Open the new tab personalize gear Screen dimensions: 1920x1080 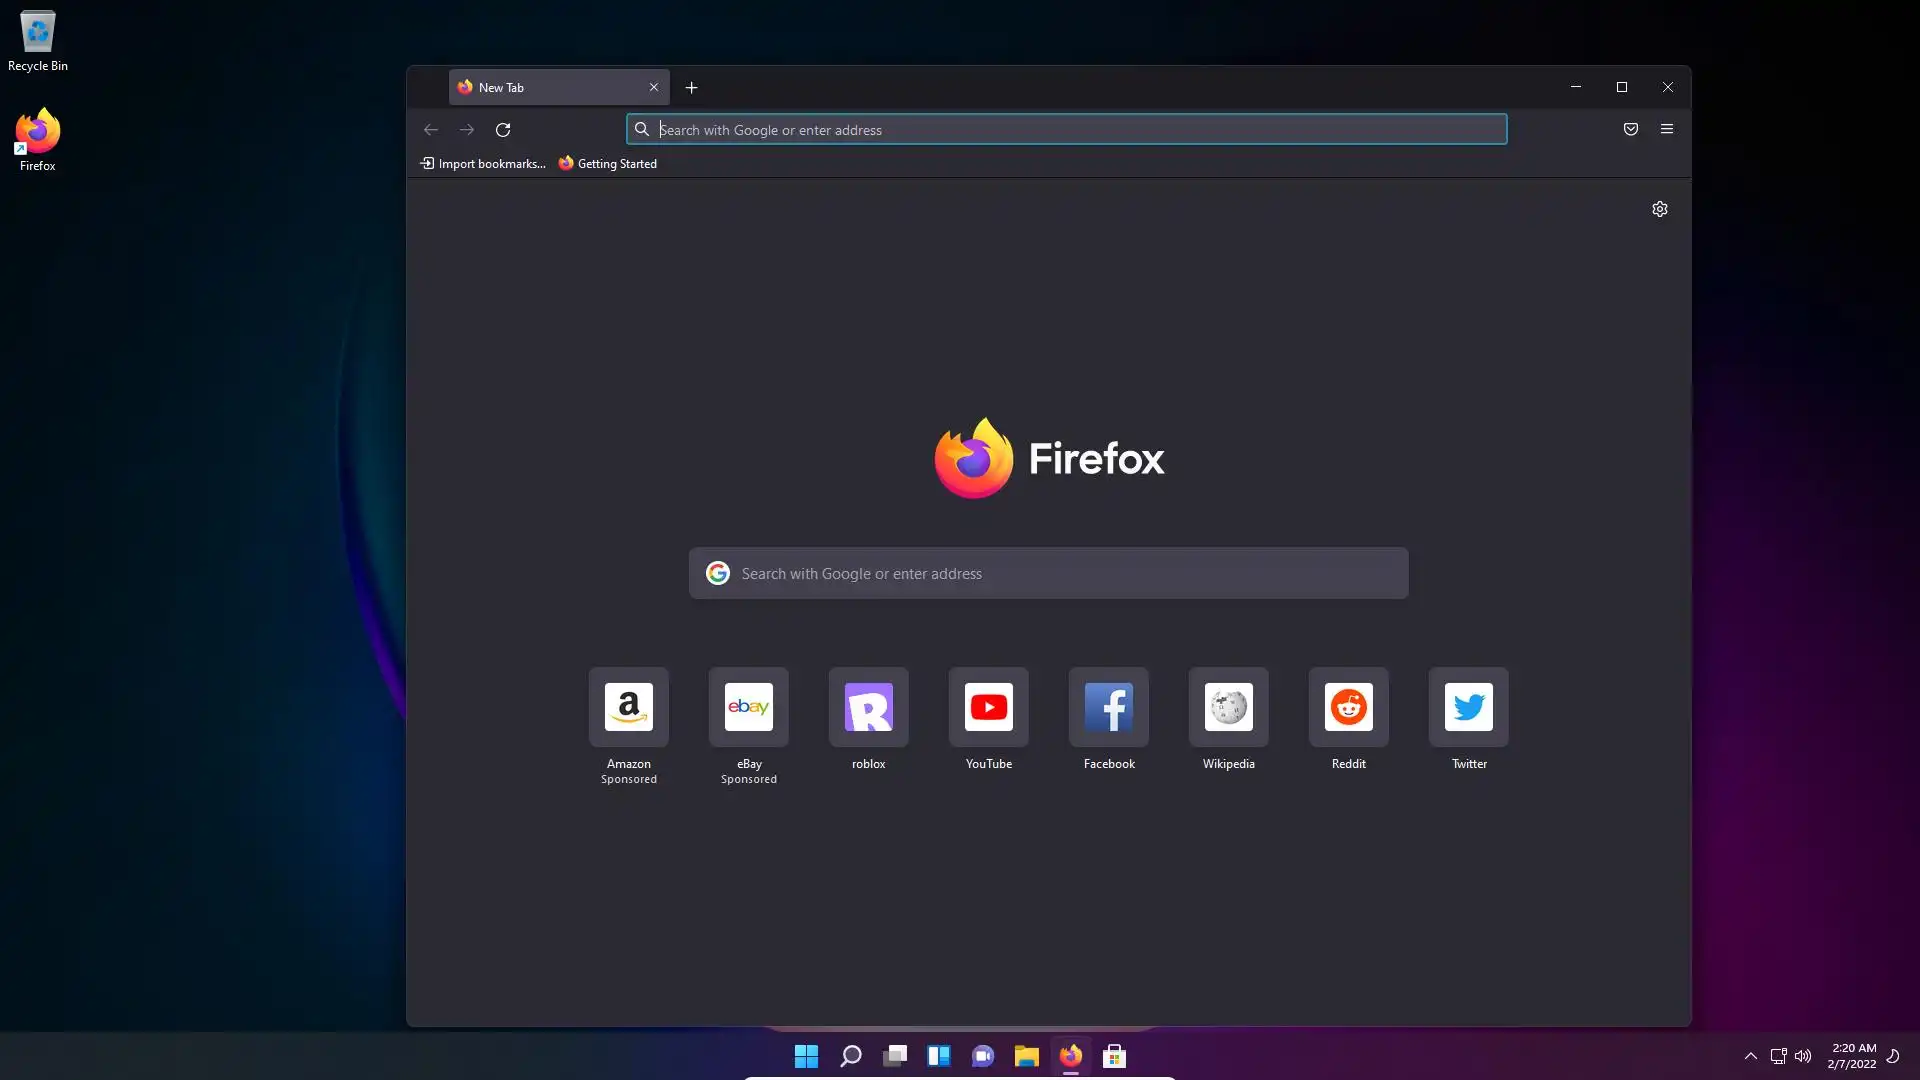point(1660,209)
